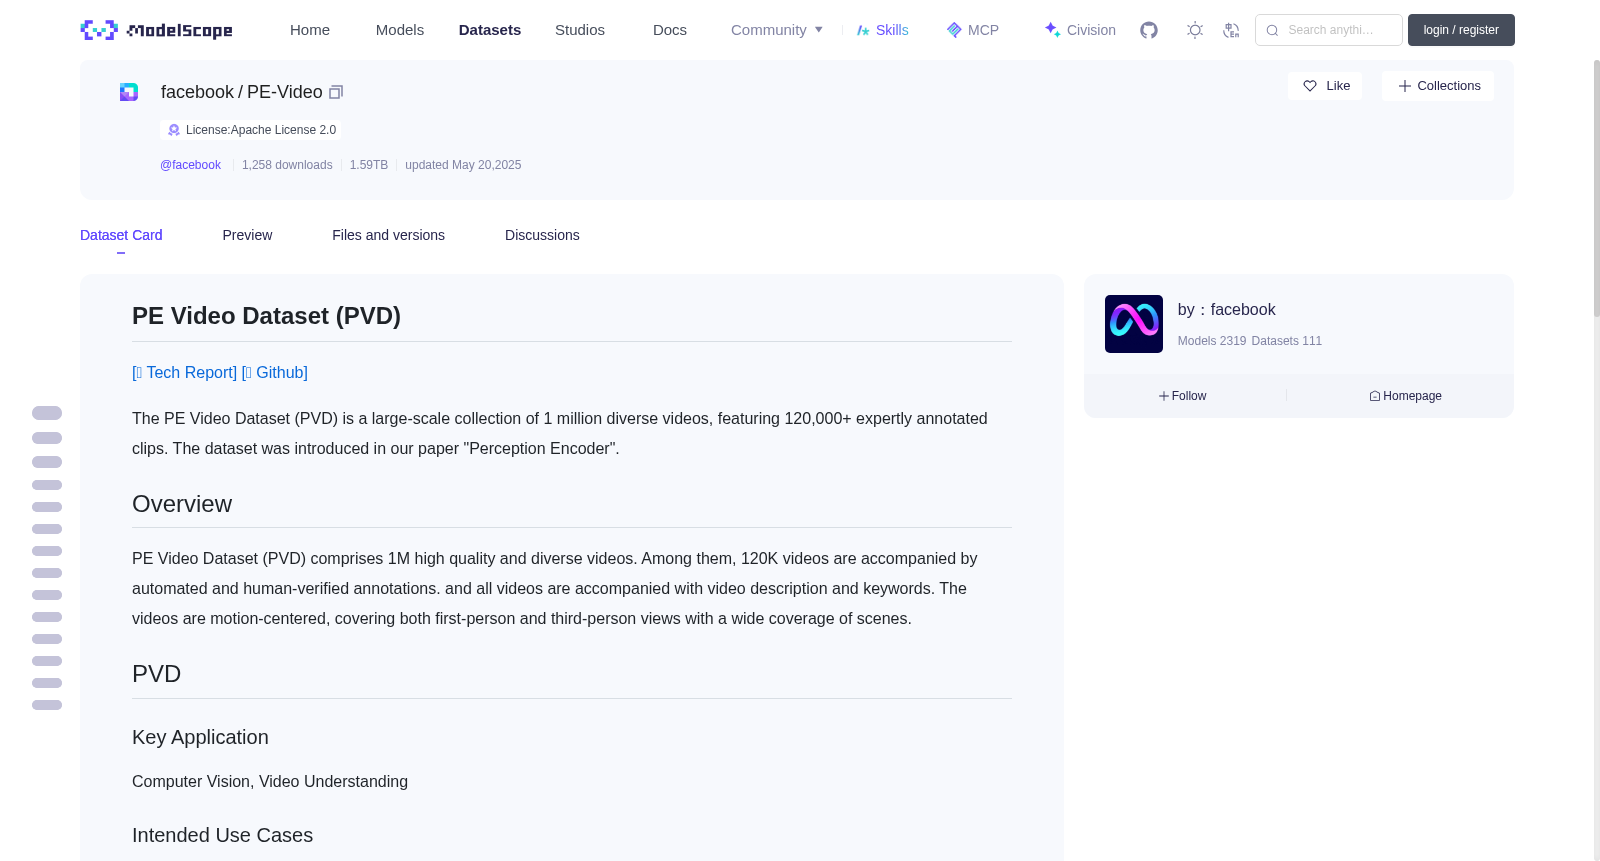This screenshot has width=1600, height=861.
Task: Click the Overview heading
Action: [182, 504]
